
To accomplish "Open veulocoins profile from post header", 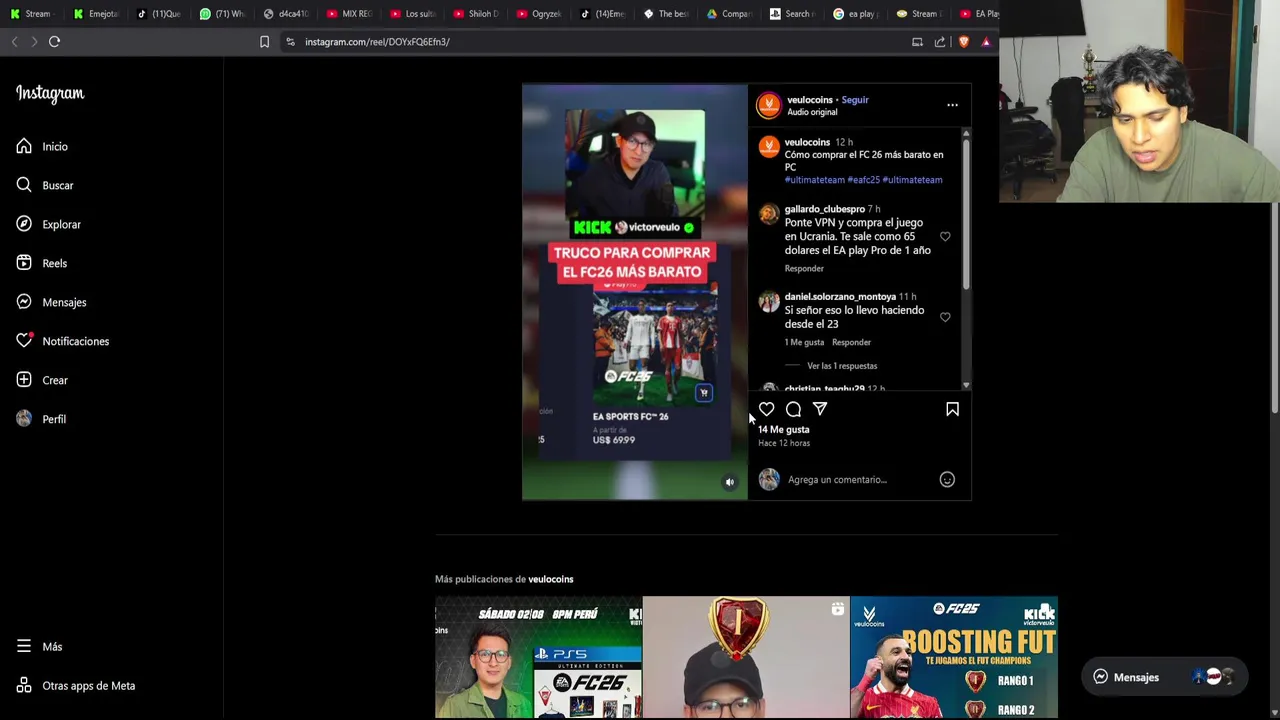I will (810, 100).
